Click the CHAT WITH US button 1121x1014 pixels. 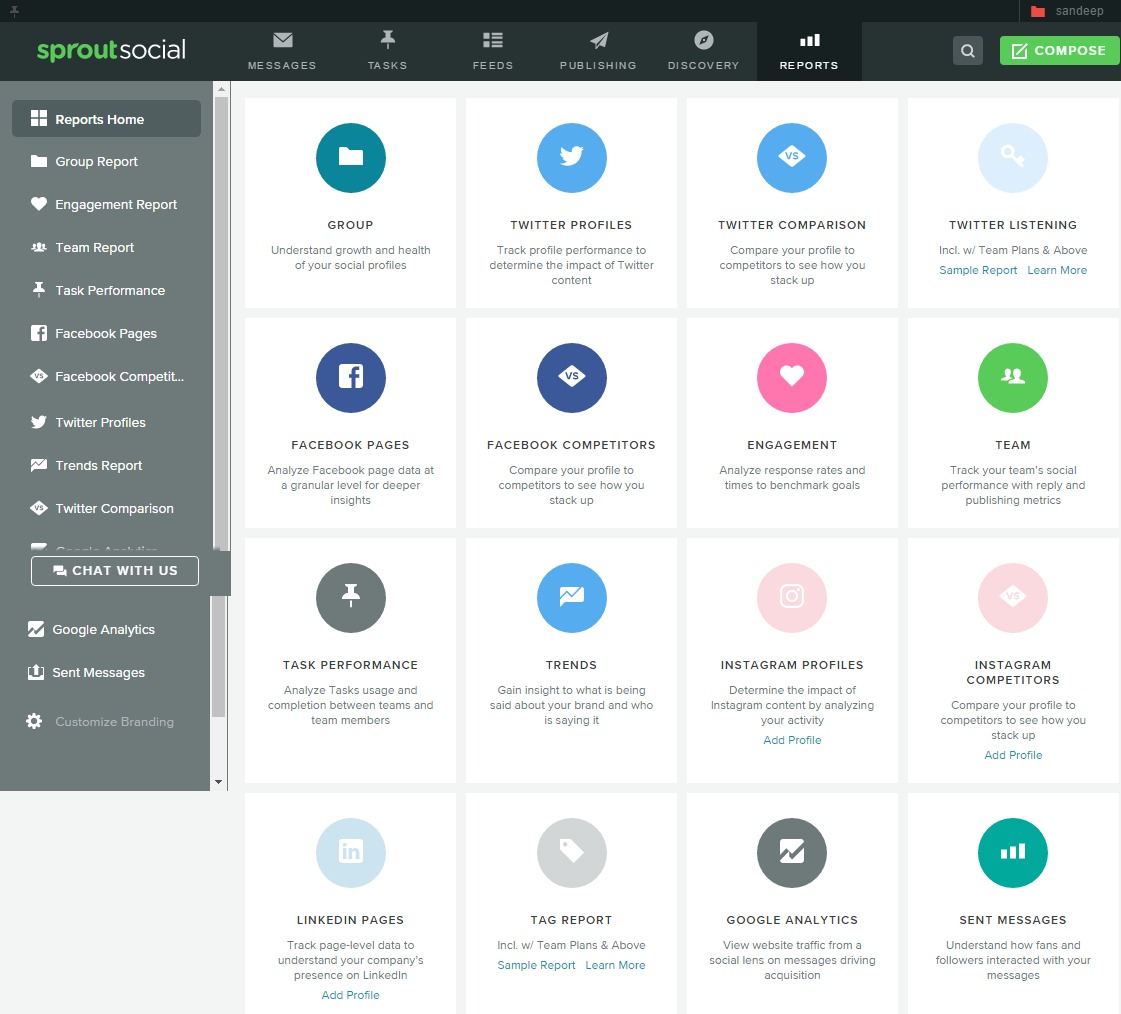click(x=114, y=570)
